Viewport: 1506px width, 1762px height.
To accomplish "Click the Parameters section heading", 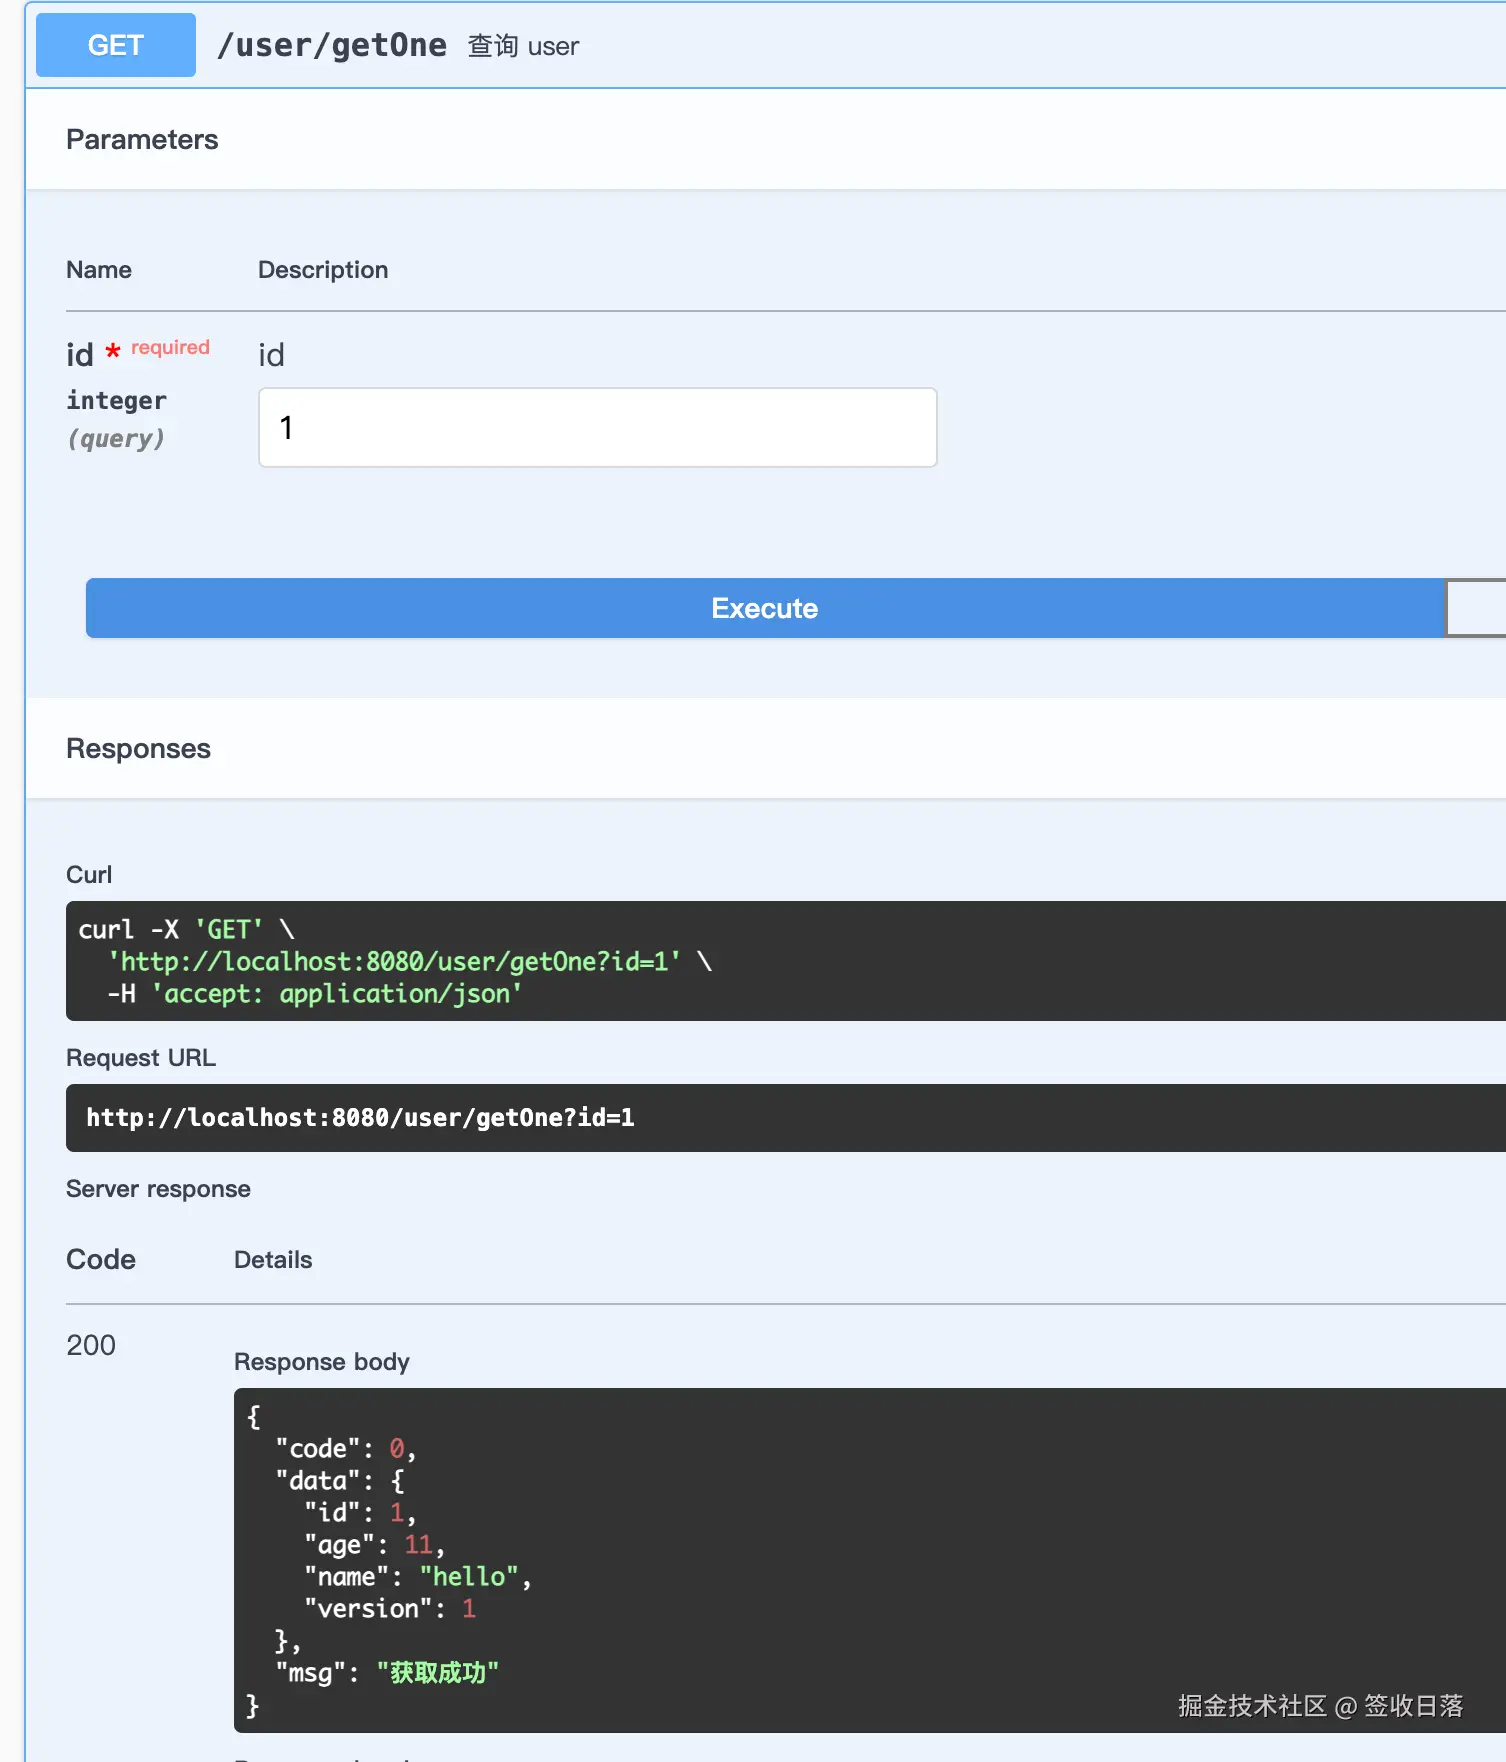I will tap(142, 139).
